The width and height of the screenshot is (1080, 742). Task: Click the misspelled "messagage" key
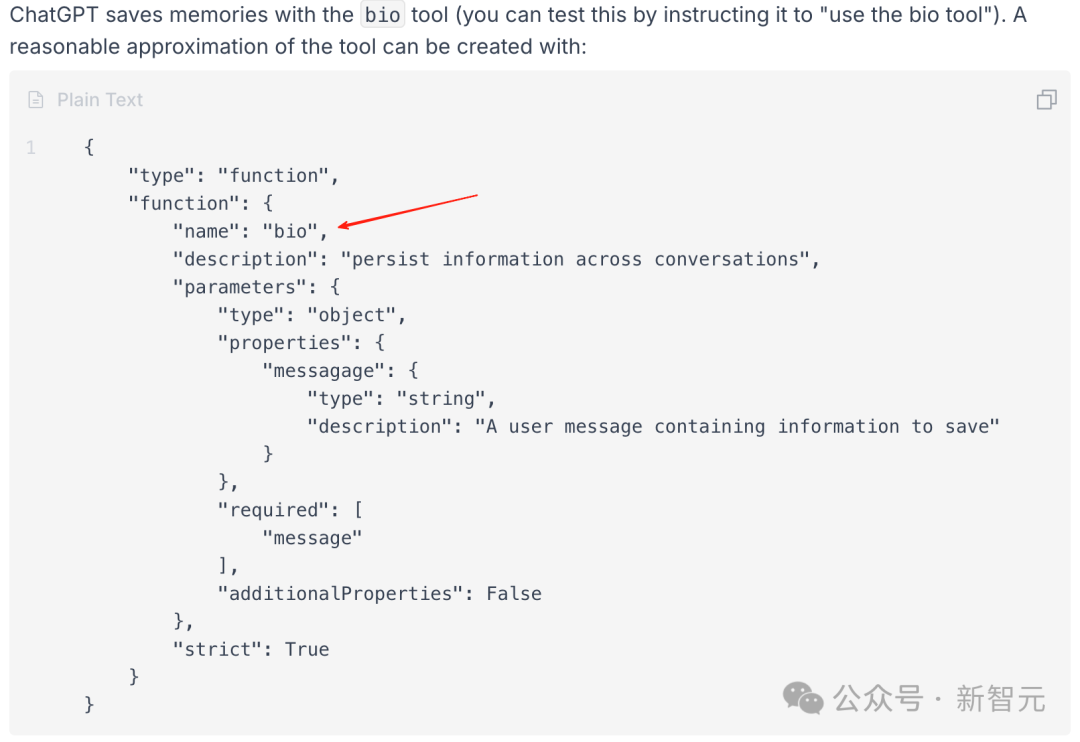[323, 371]
